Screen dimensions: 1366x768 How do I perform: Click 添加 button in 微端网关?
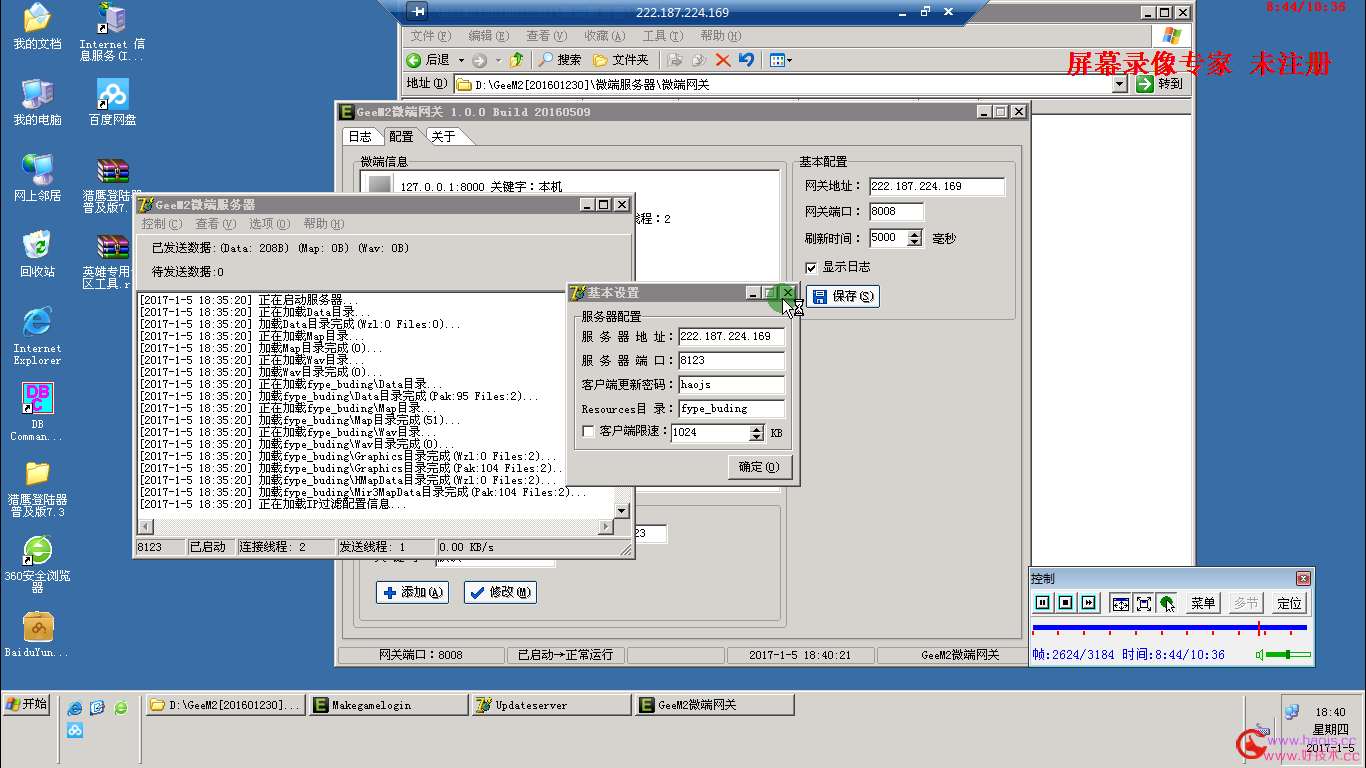pyautogui.click(x=413, y=592)
